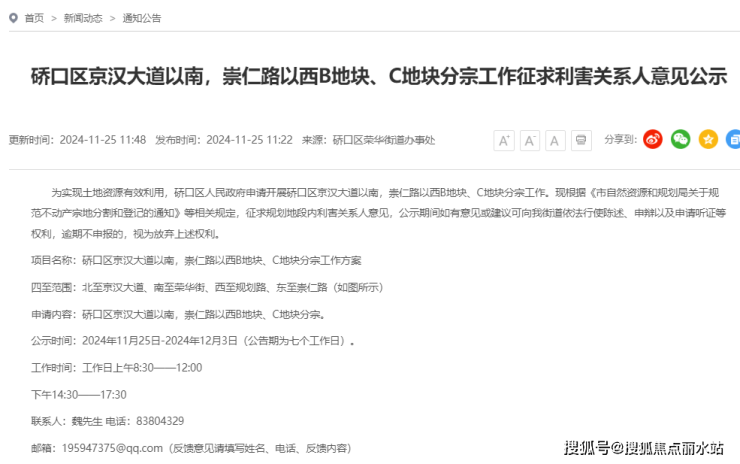740x464 pixels.
Task: Click 工作时间：工作日上午8:30——12:00 line
Action: click(117, 368)
